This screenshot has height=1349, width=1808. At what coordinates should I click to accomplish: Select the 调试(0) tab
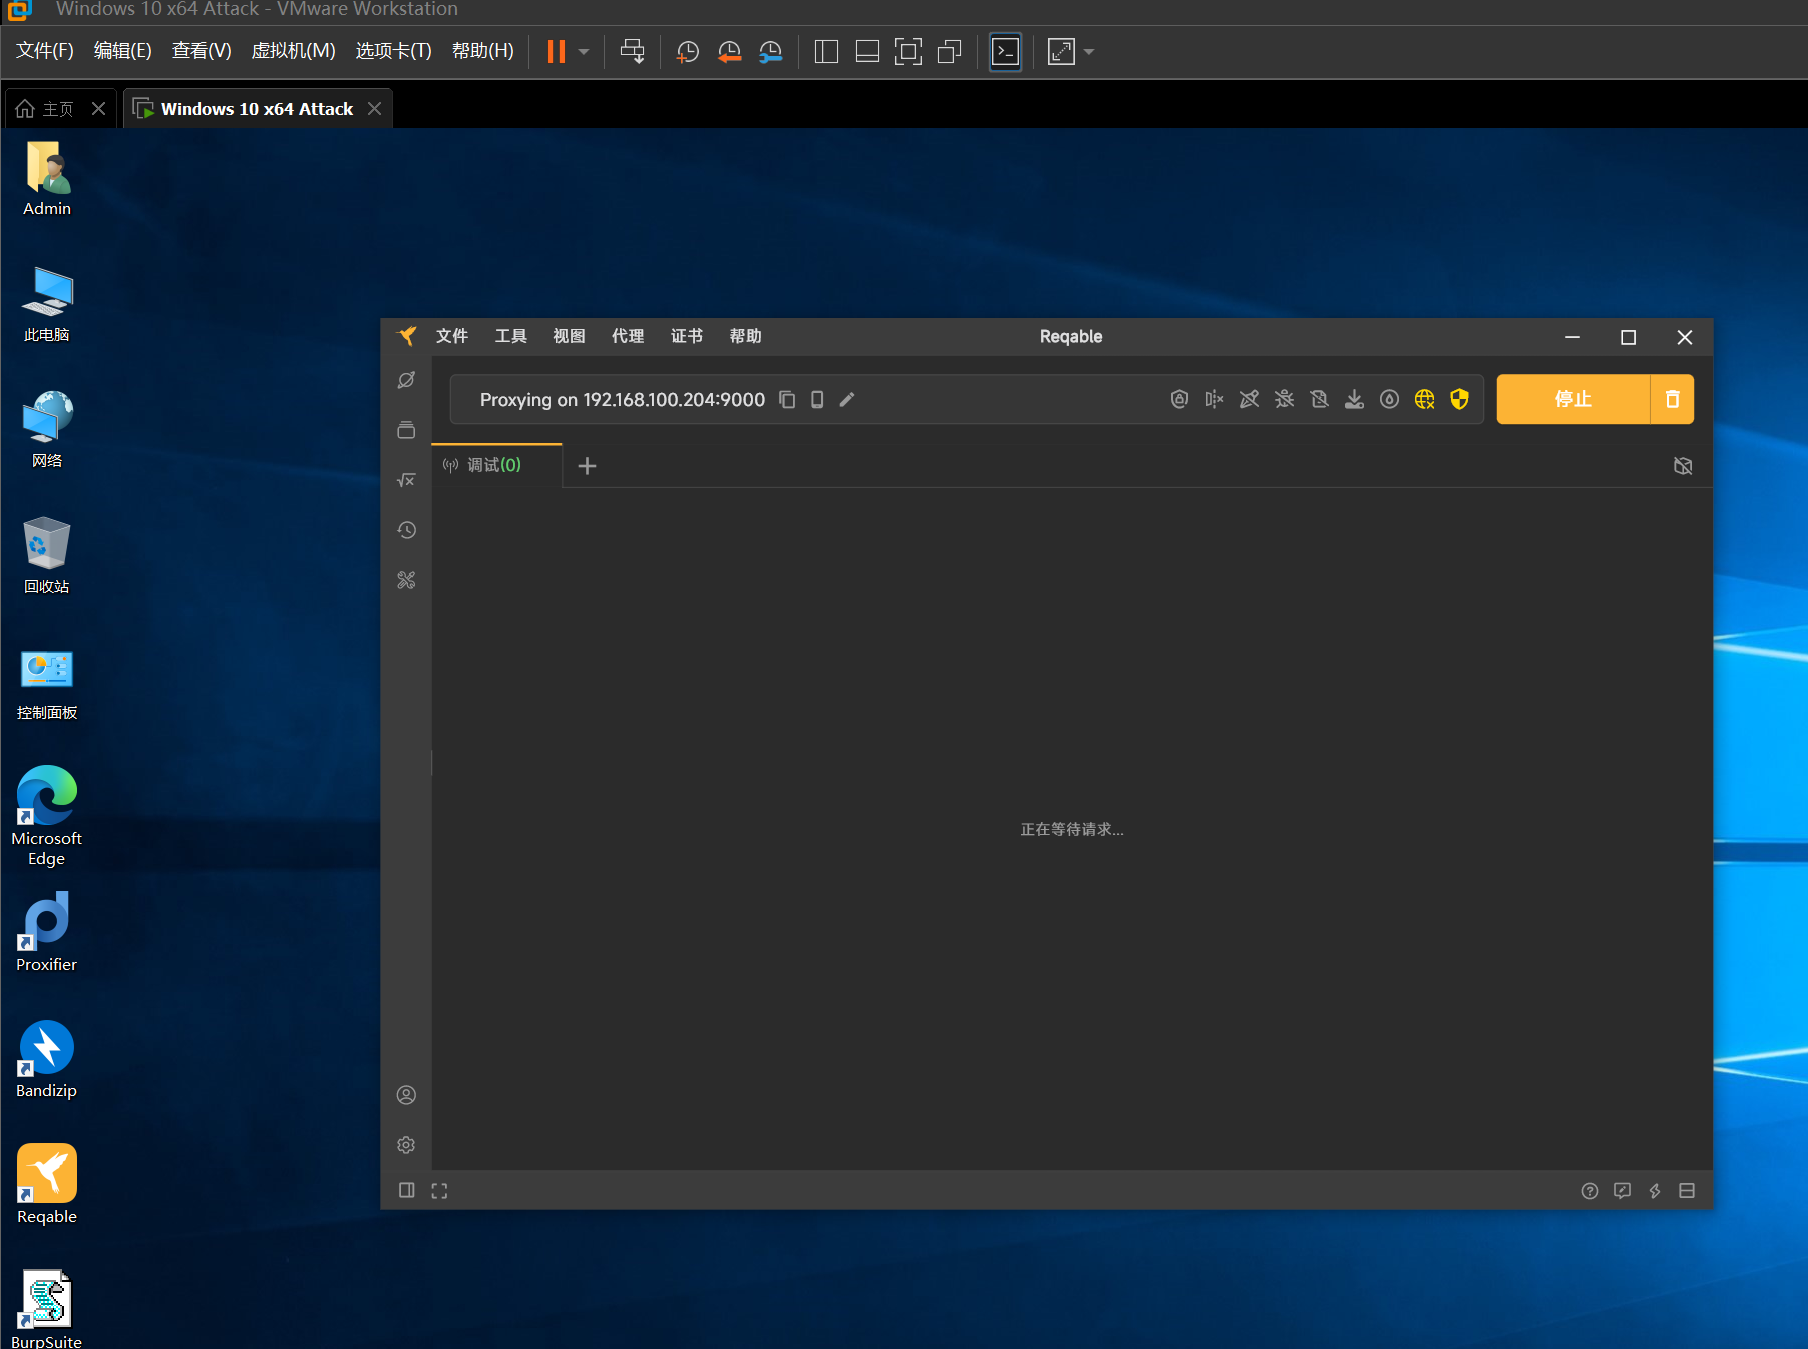[x=494, y=465]
